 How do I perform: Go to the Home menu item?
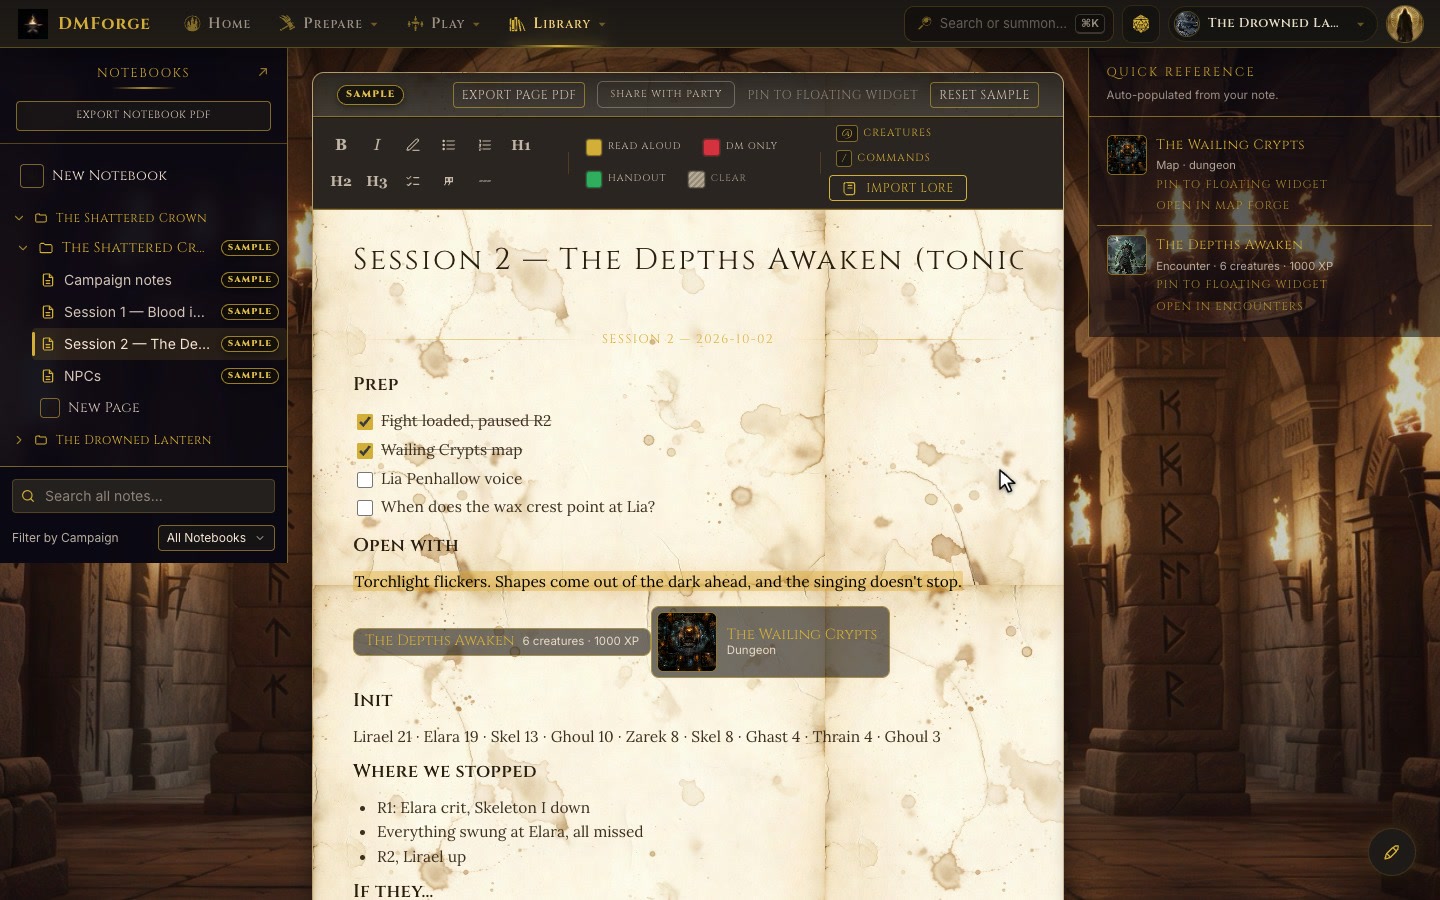(x=217, y=23)
